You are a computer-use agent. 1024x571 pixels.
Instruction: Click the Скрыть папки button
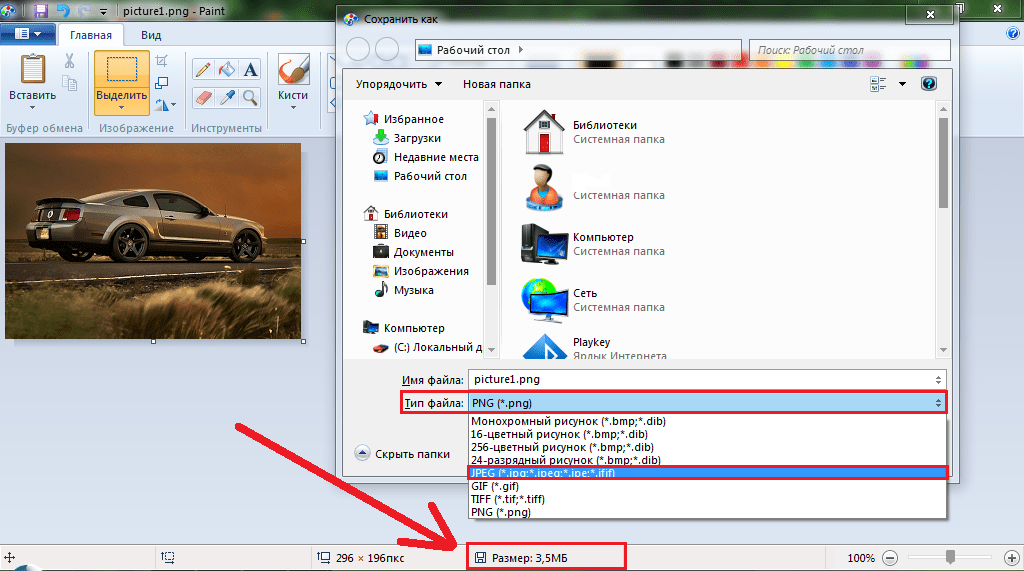(x=402, y=453)
